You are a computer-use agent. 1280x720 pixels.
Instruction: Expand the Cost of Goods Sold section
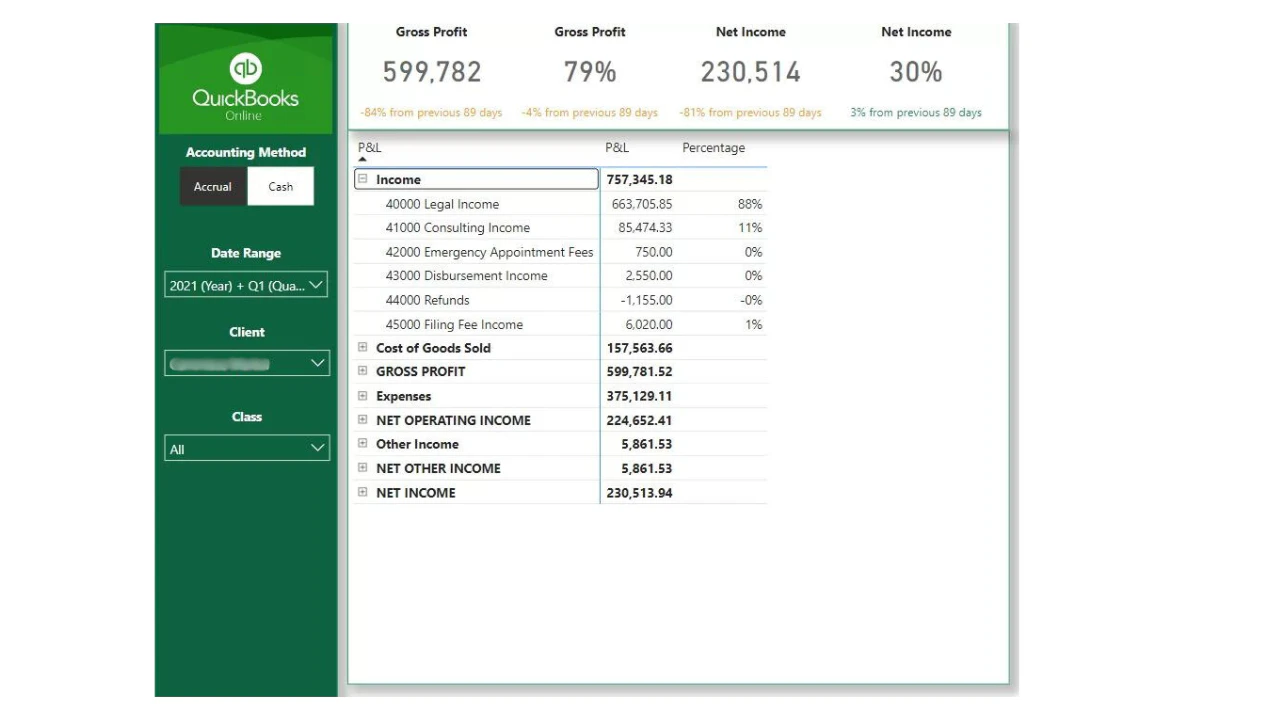pos(363,347)
